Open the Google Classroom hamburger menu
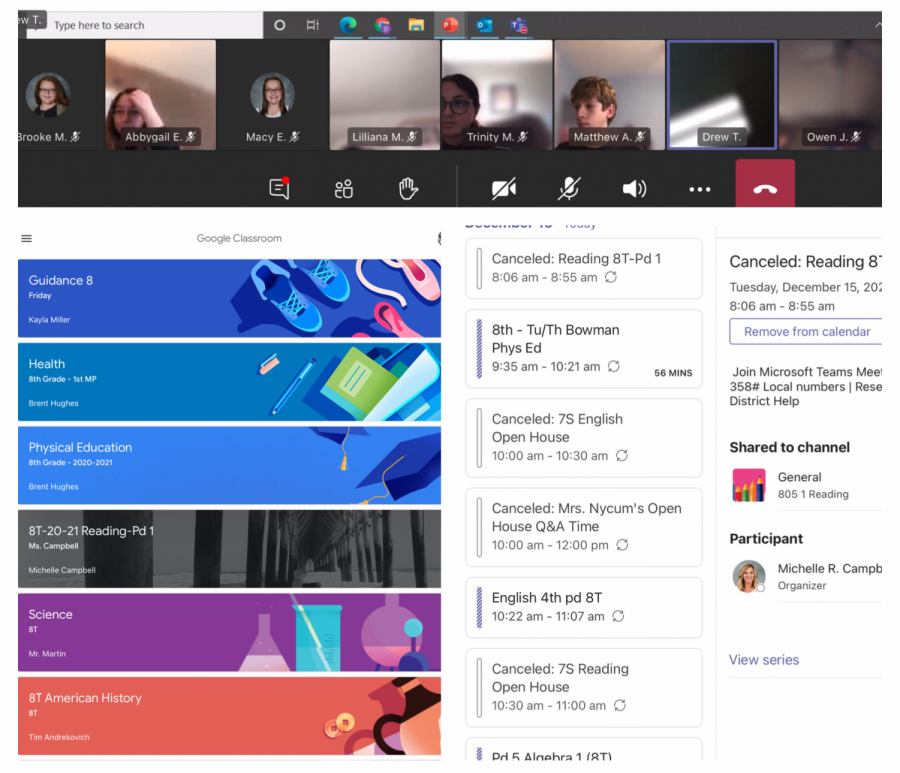Image resolution: width=900 pixels, height=773 pixels. click(x=26, y=238)
